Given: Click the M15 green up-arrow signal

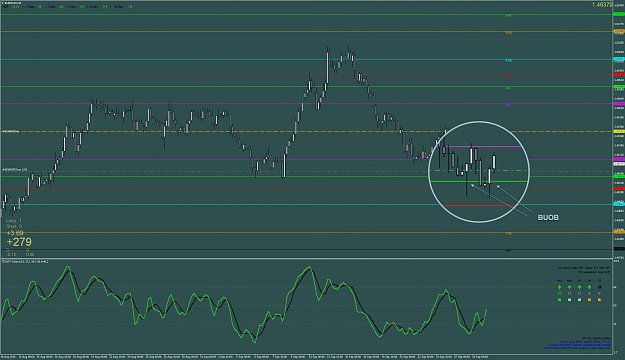Looking at the screenshot, I should 560,287.
